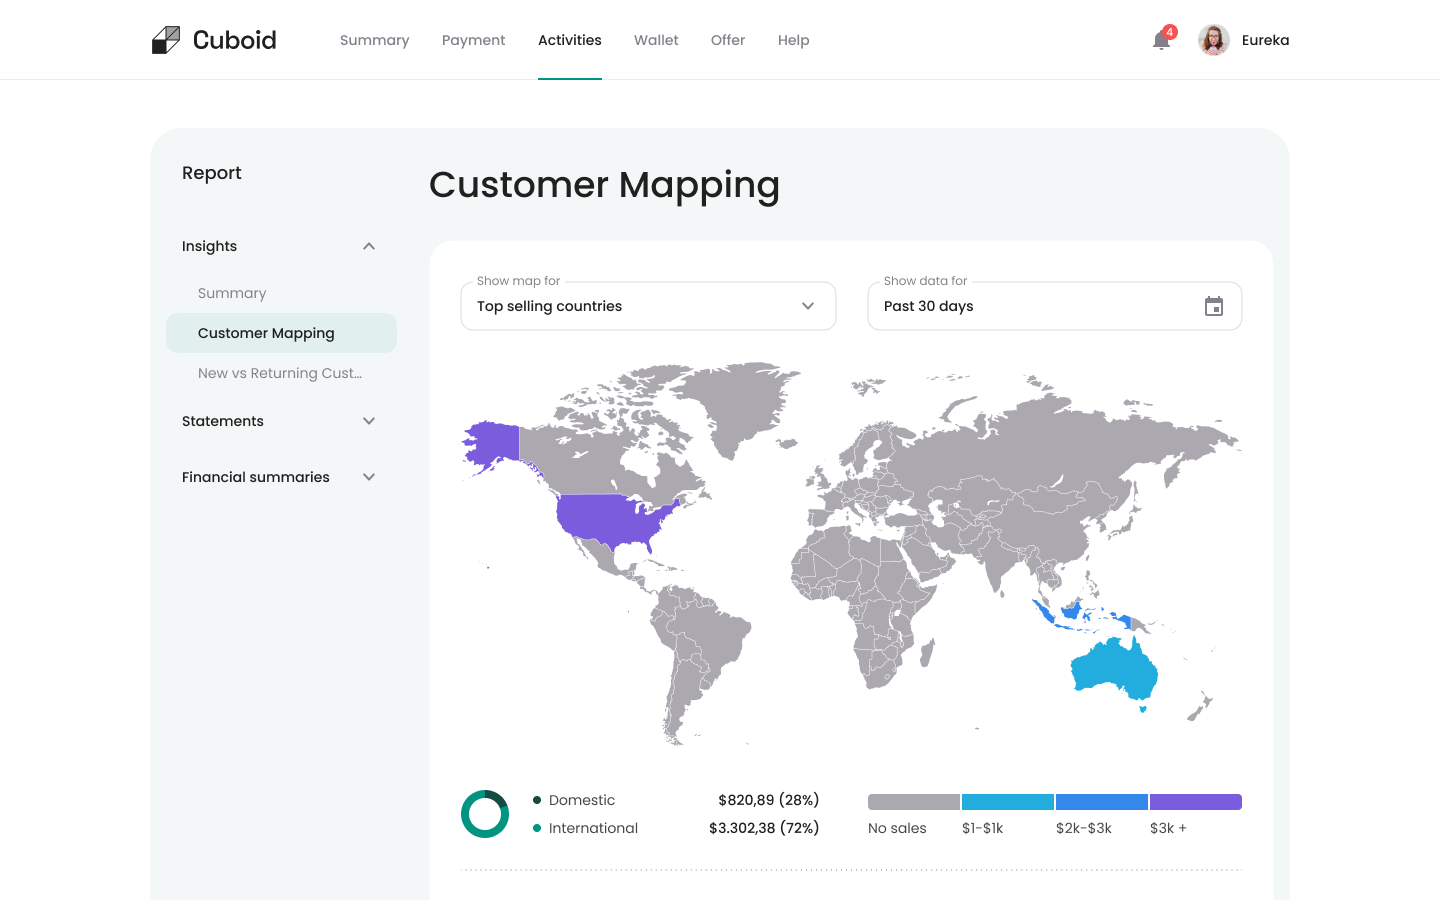The width and height of the screenshot is (1440, 900).
Task: Open the notification bell with 4 alerts
Action: pyautogui.click(x=1160, y=41)
